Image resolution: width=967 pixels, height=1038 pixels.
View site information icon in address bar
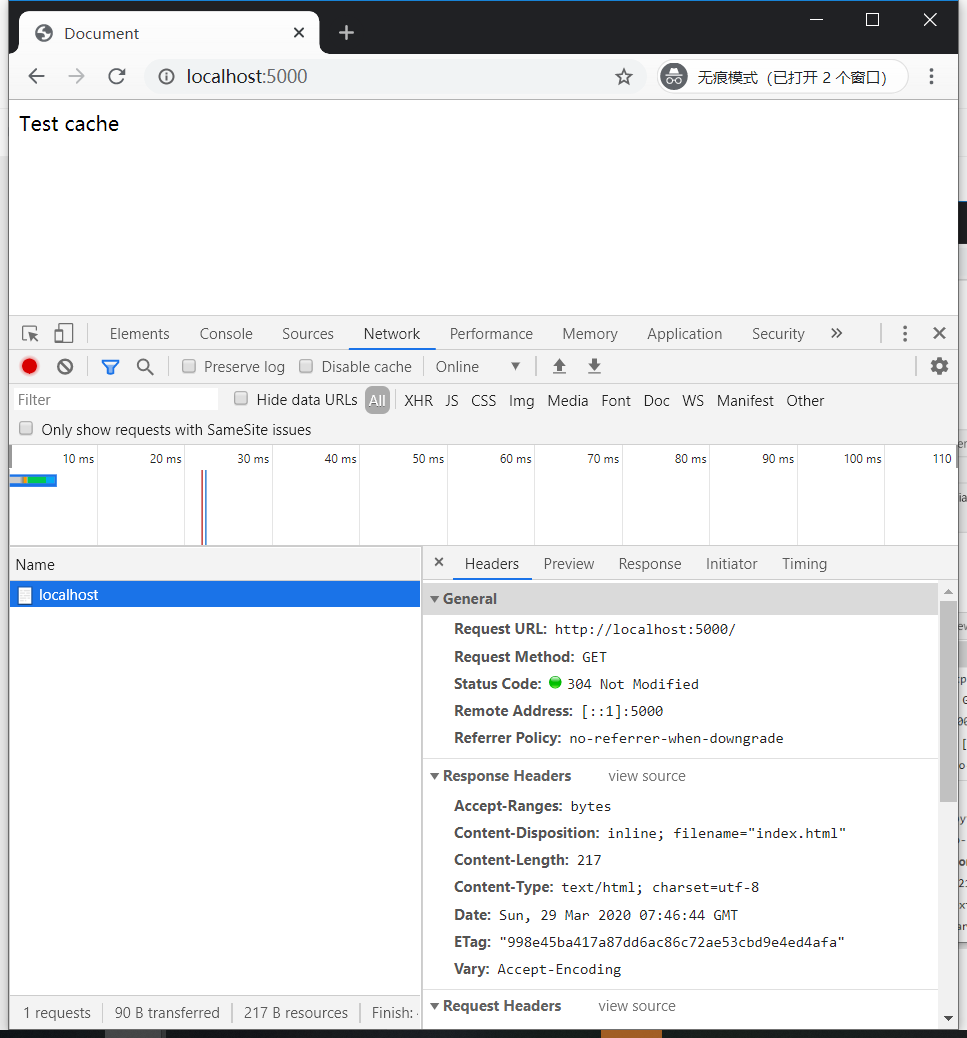tap(166, 77)
